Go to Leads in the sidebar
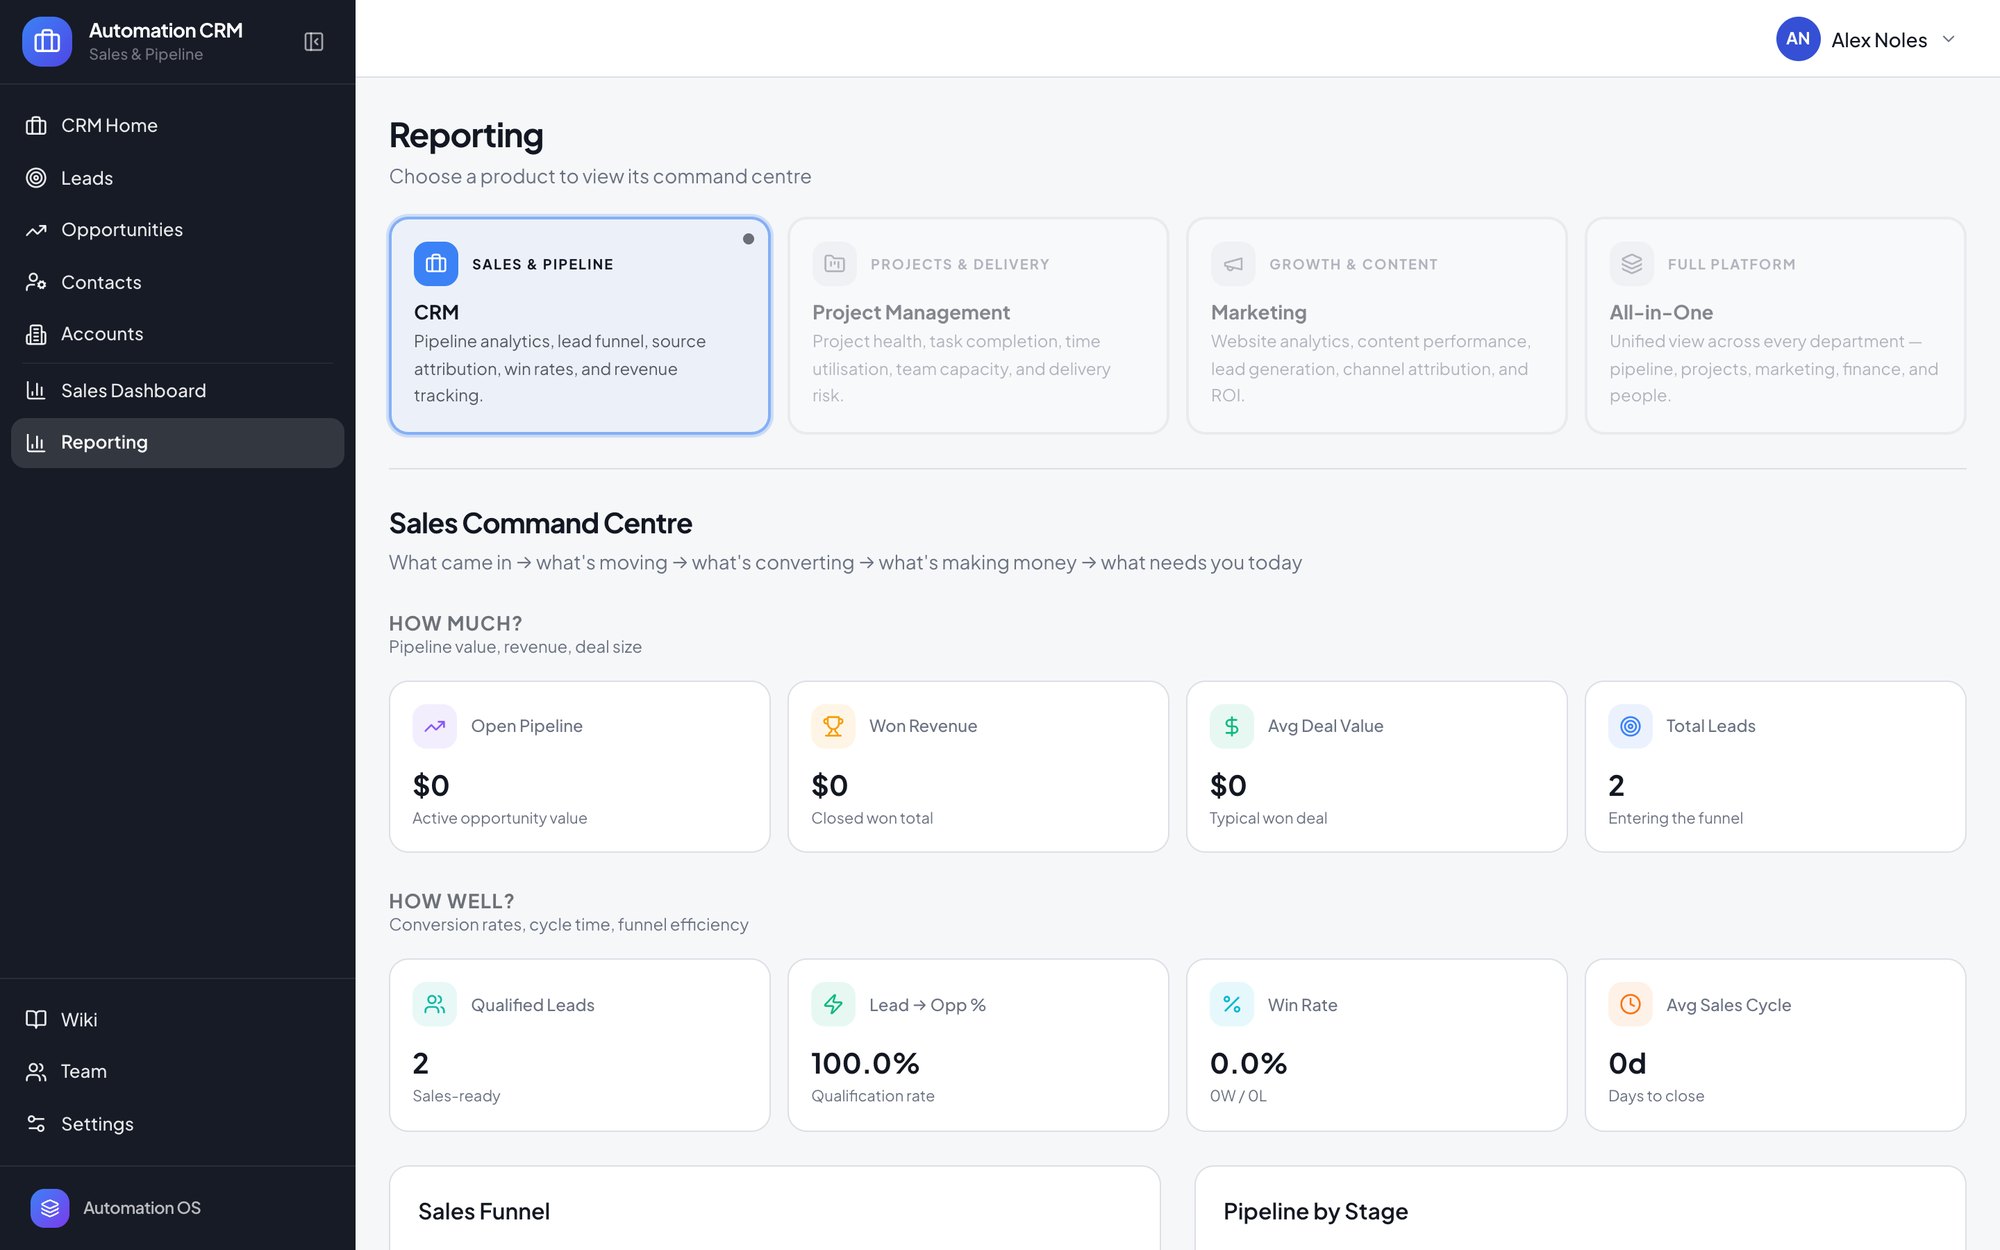 pyautogui.click(x=177, y=178)
